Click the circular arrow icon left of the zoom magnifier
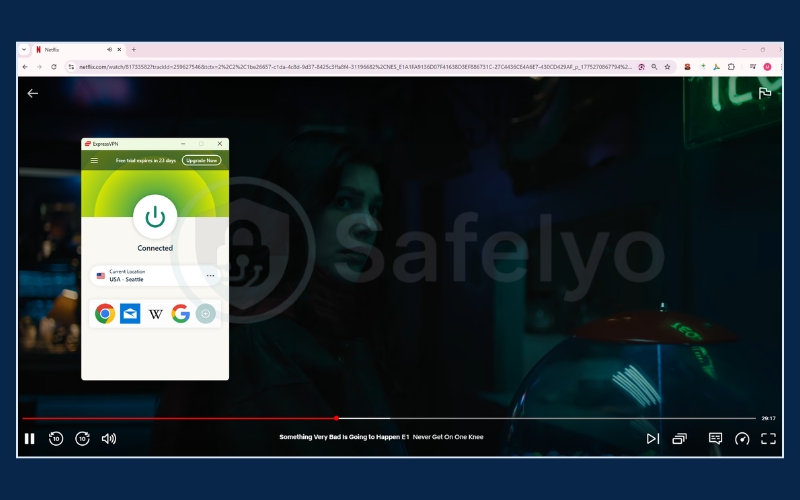The width and height of the screenshot is (800, 500). tap(641, 67)
